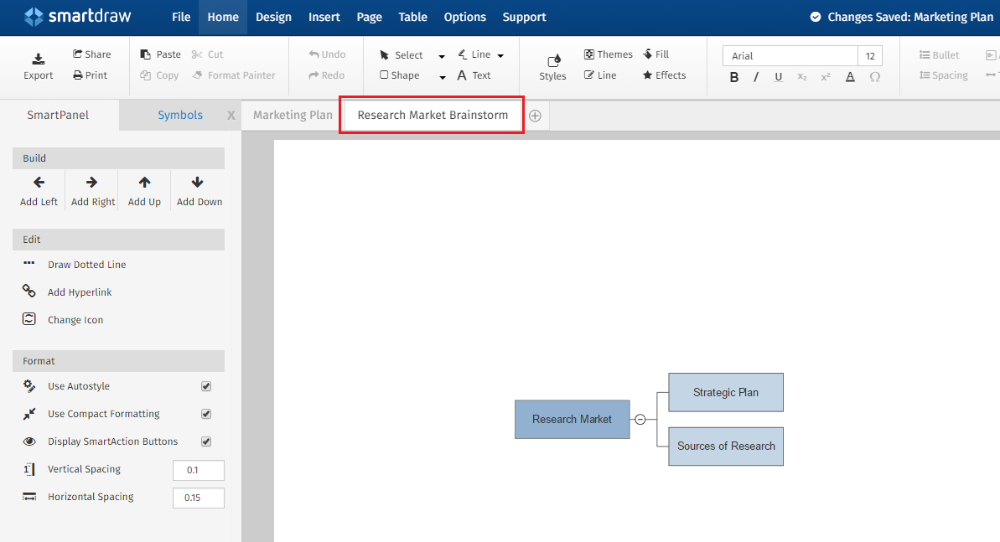Expand the Shape tool dropdown arrow
1000x542 pixels.
pos(442,77)
